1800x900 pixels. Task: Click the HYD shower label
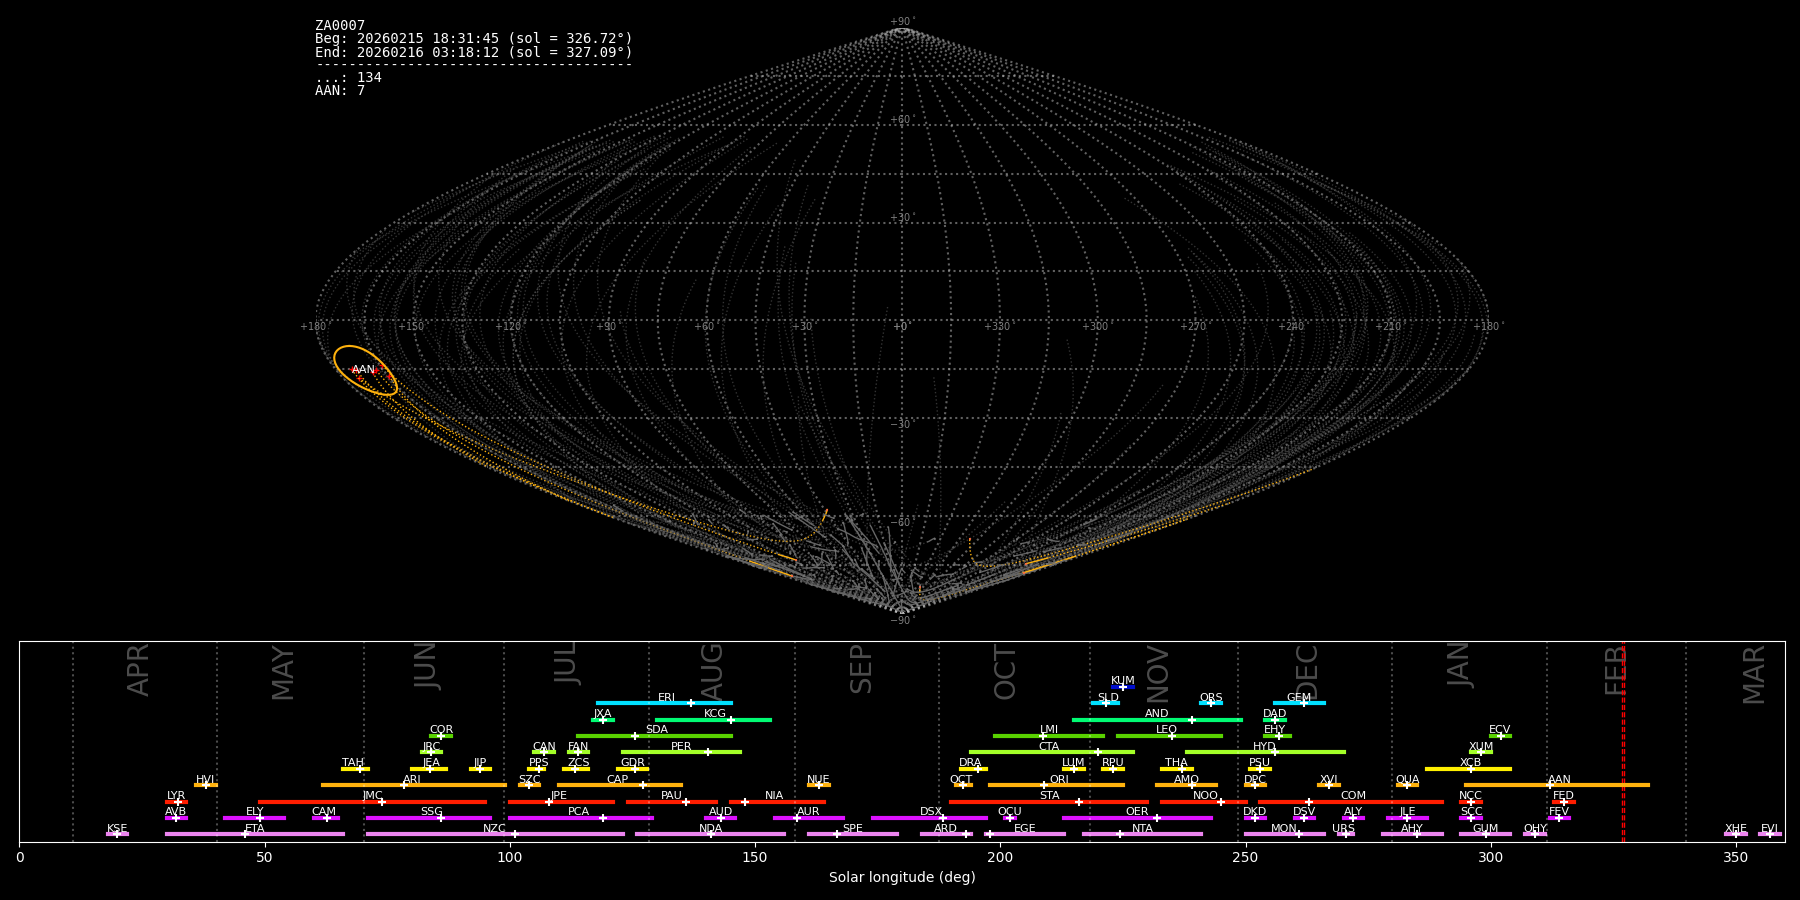(x=1264, y=747)
